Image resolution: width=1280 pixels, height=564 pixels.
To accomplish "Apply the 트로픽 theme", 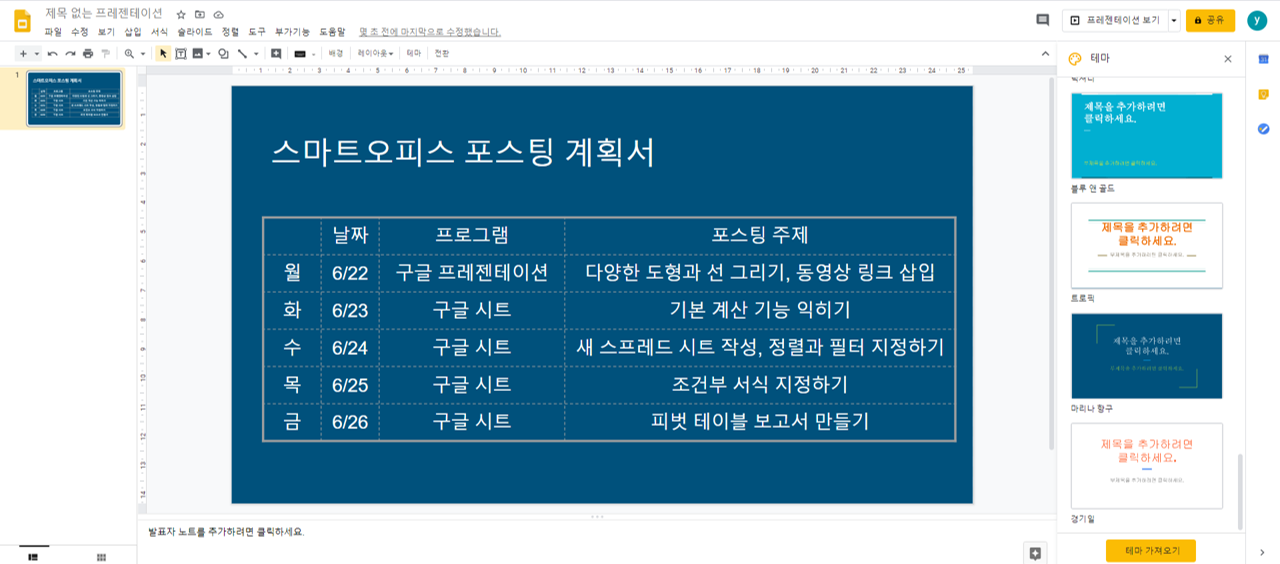I will coord(1146,246).
